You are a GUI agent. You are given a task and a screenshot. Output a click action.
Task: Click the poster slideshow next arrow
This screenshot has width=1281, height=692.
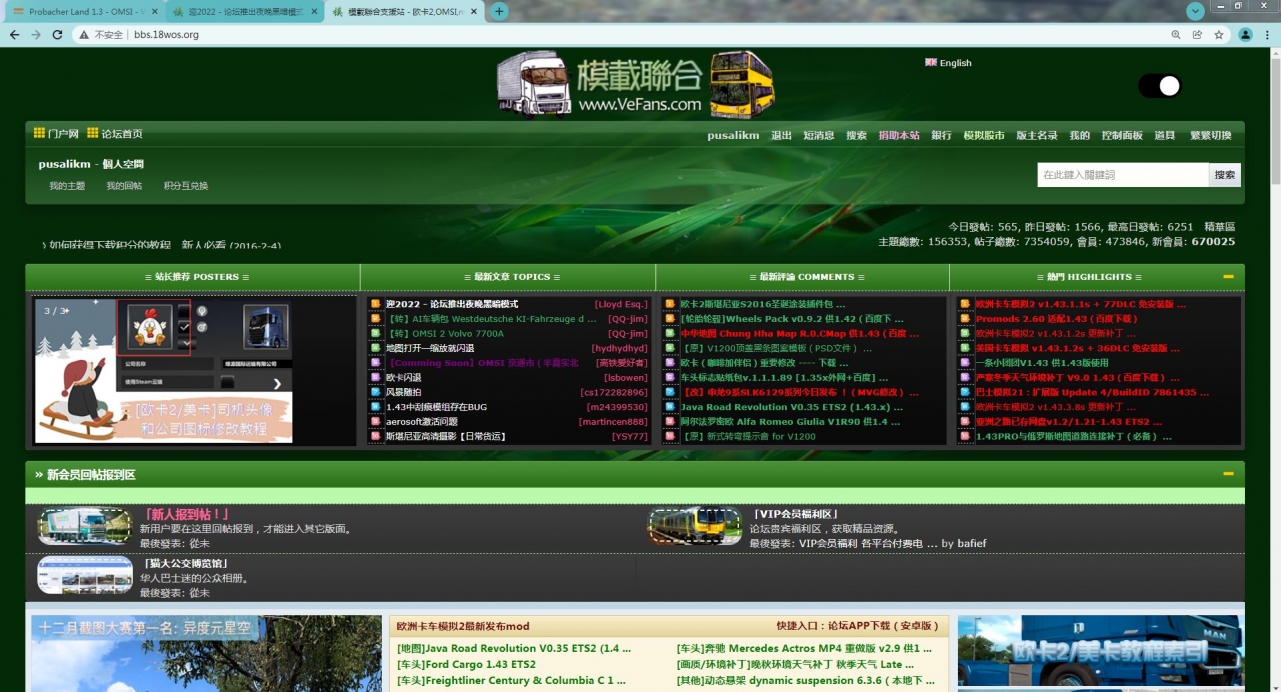pos(277,383)
